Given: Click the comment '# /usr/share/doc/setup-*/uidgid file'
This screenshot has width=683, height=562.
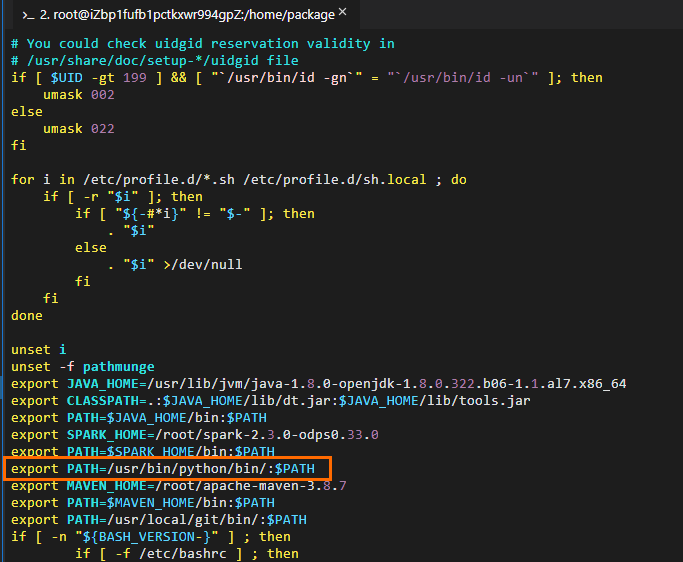Looking at the screenshot, I should (155, 61).
